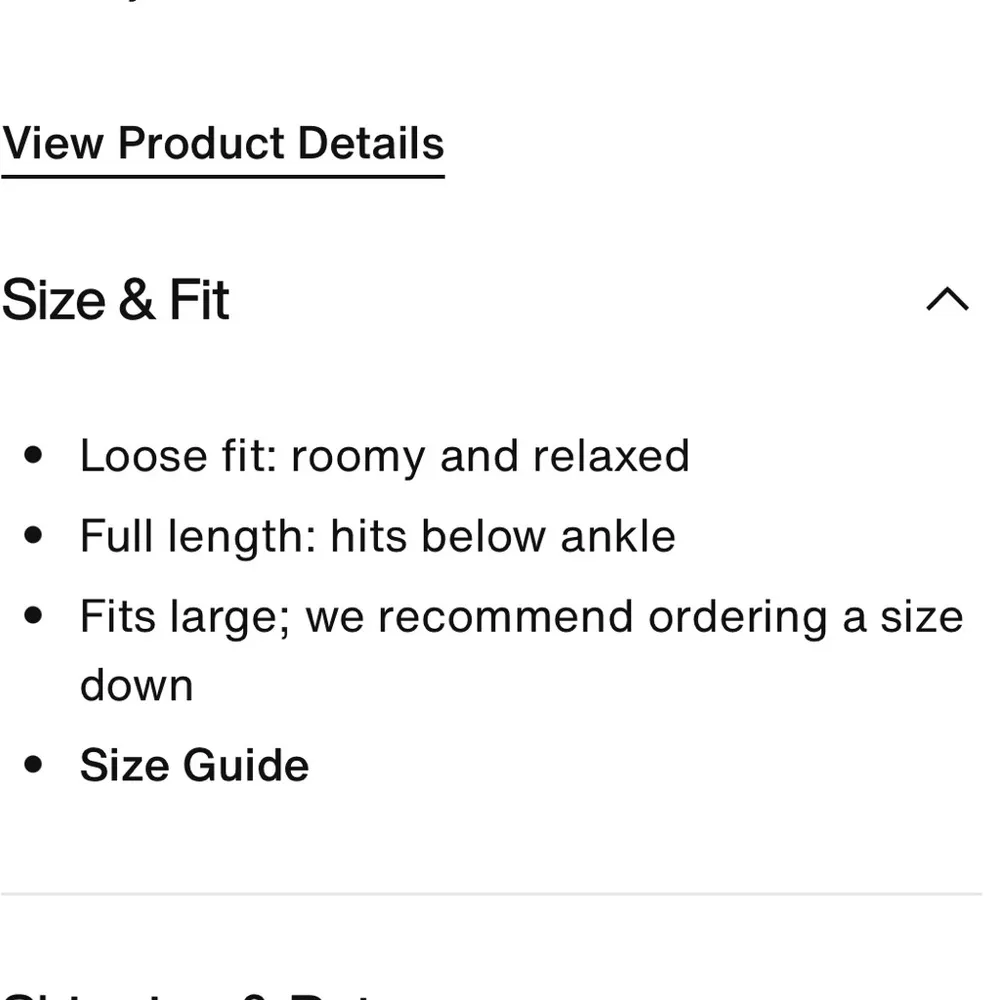1000x1000 pixels.
Task: Click the ampersand in Size & Fit
Action: pos(136,300)
